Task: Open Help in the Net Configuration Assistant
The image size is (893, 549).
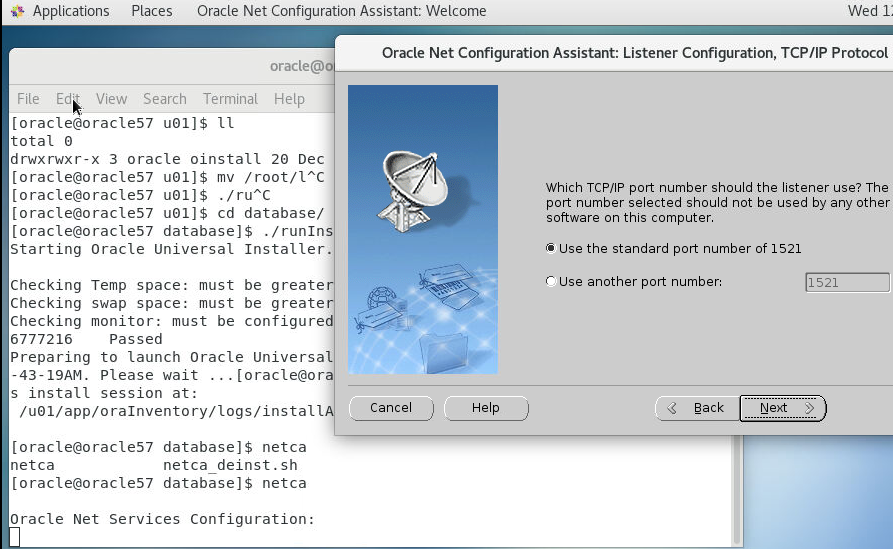Action: tap(486, 408)
